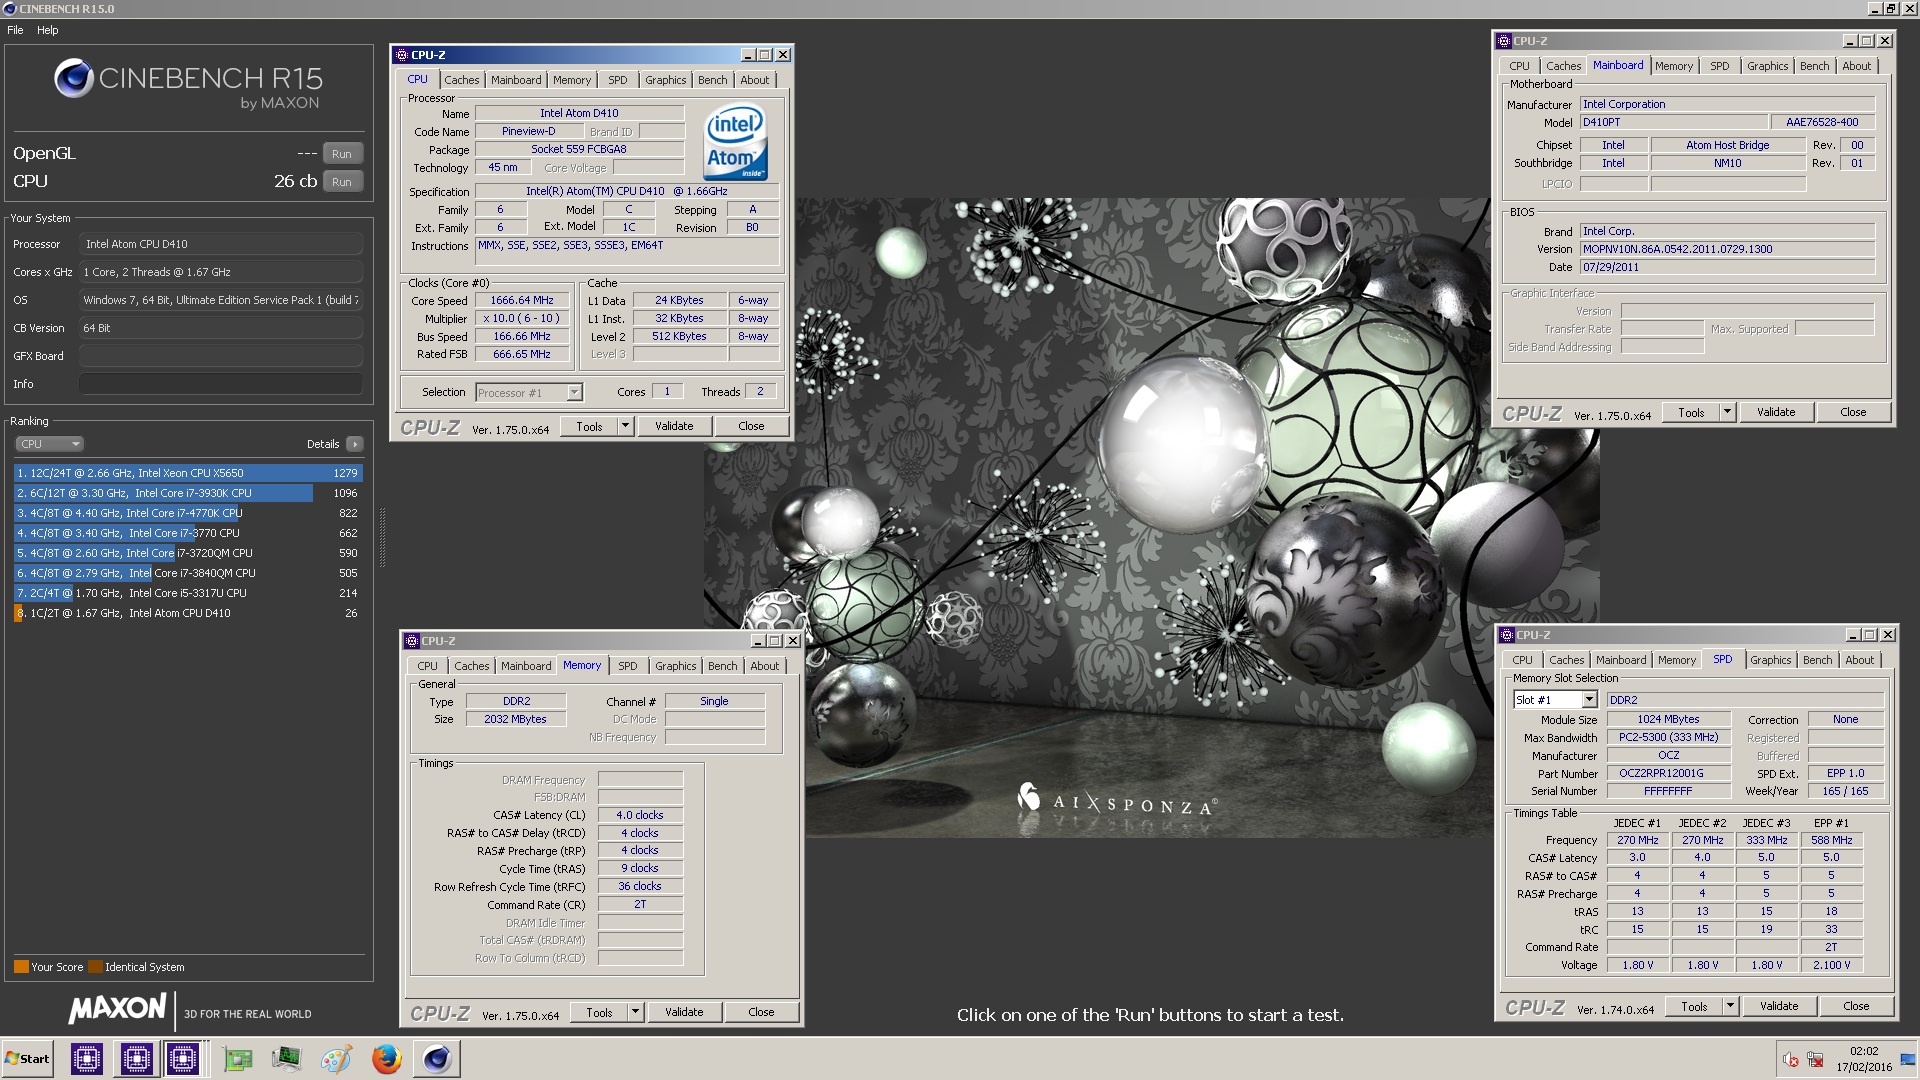Open Graphics tab in CPU-Z Mainboard window
This screenshot has width=1920, height=1080.
point(1767,66)
